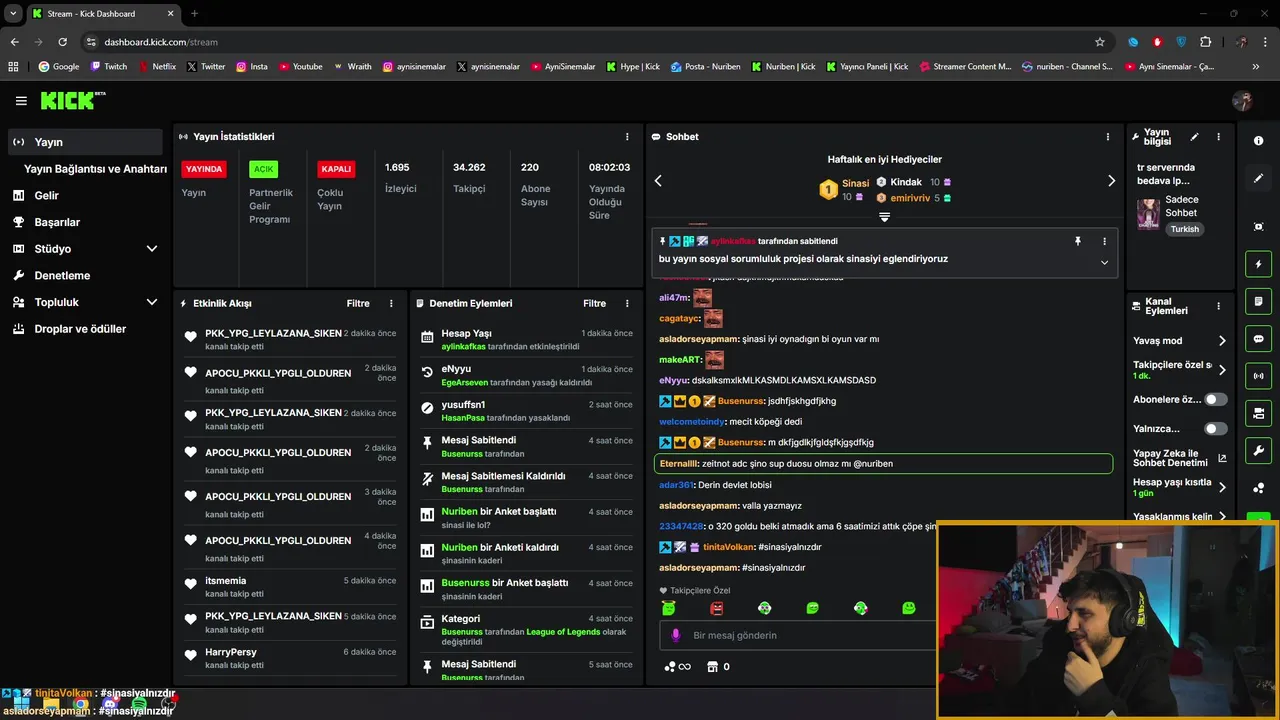1280x720 pixels.
Task: Open the hamburger menu next to Kick logo
Action: click(x=21, y=101)
